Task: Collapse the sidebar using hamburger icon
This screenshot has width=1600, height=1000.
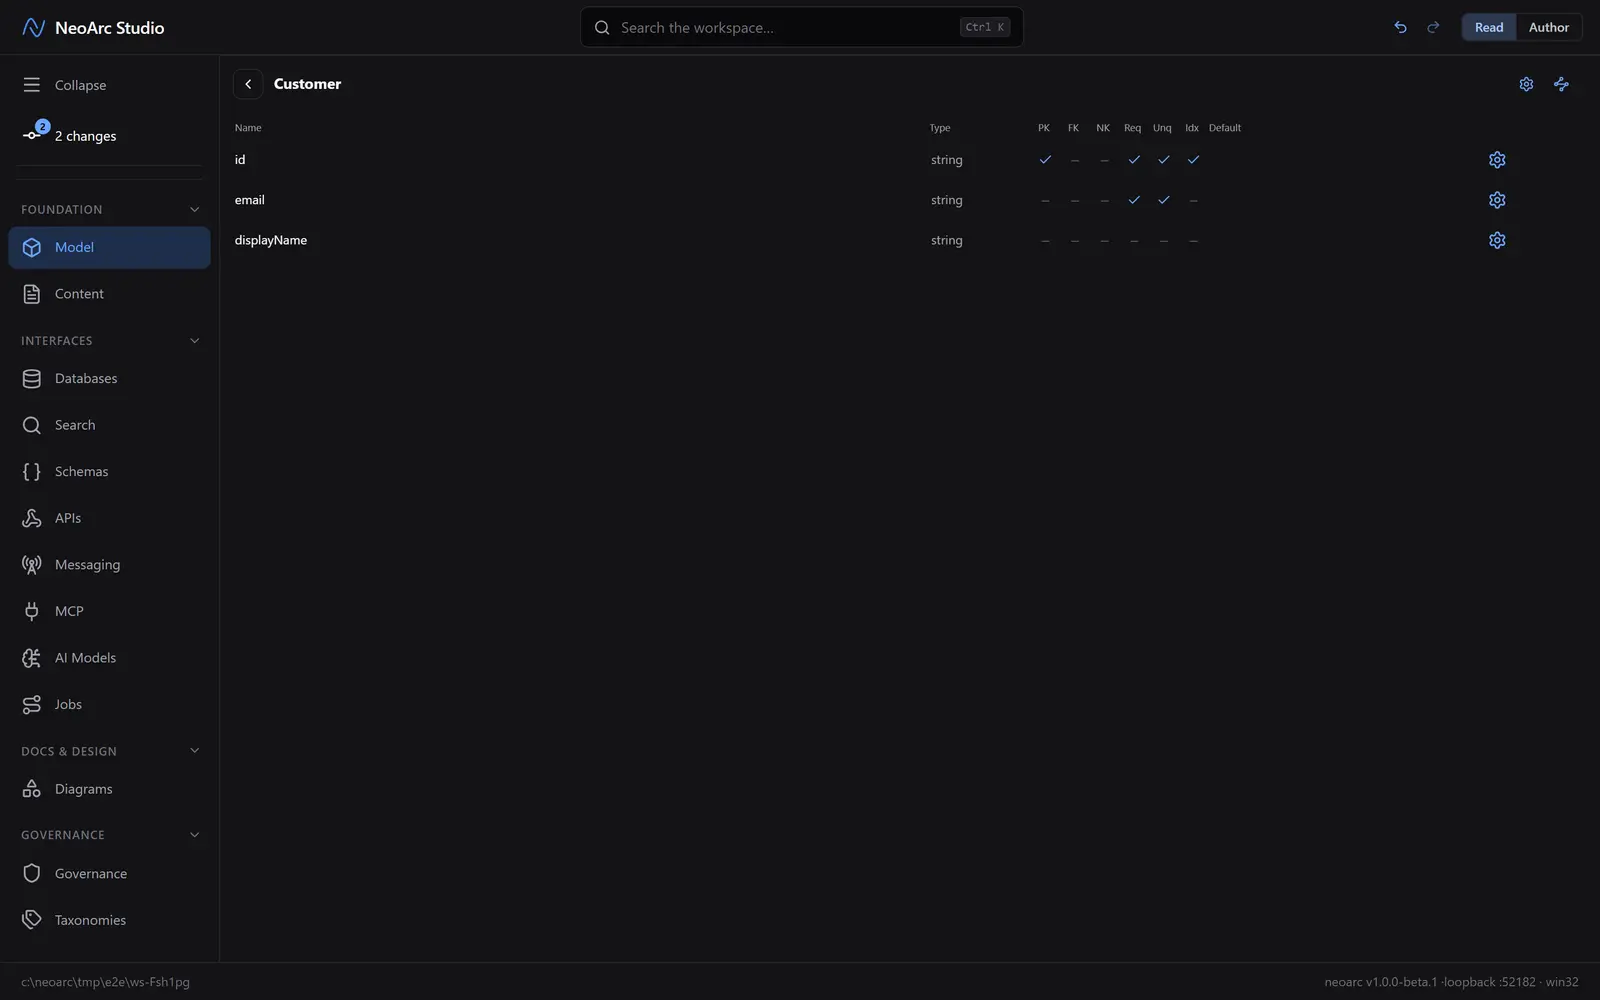Action: 32,85
